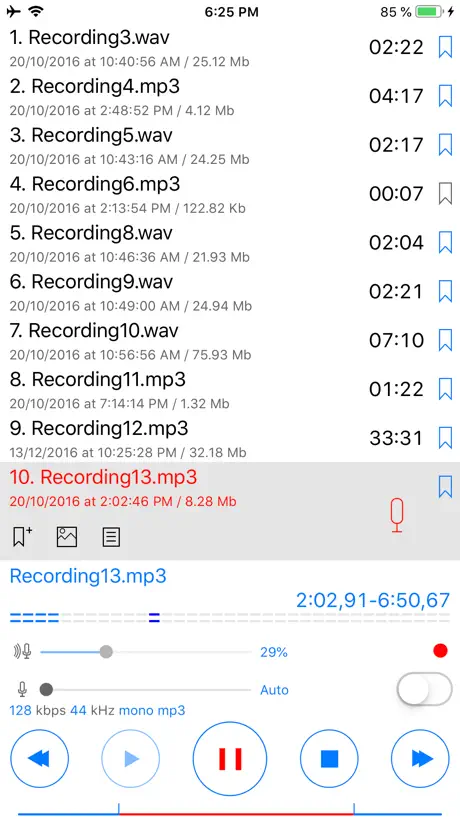Pause recording with the red pause button

tap(230, 759)
